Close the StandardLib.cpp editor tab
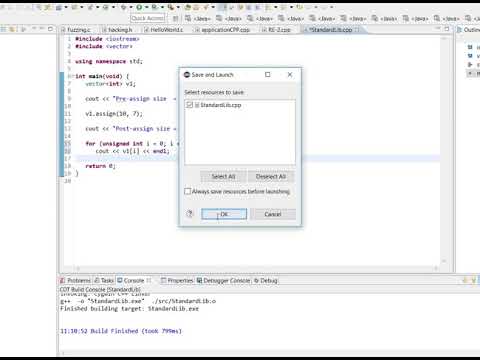Viewport: 480px width, 360px height. pos(357,30)
